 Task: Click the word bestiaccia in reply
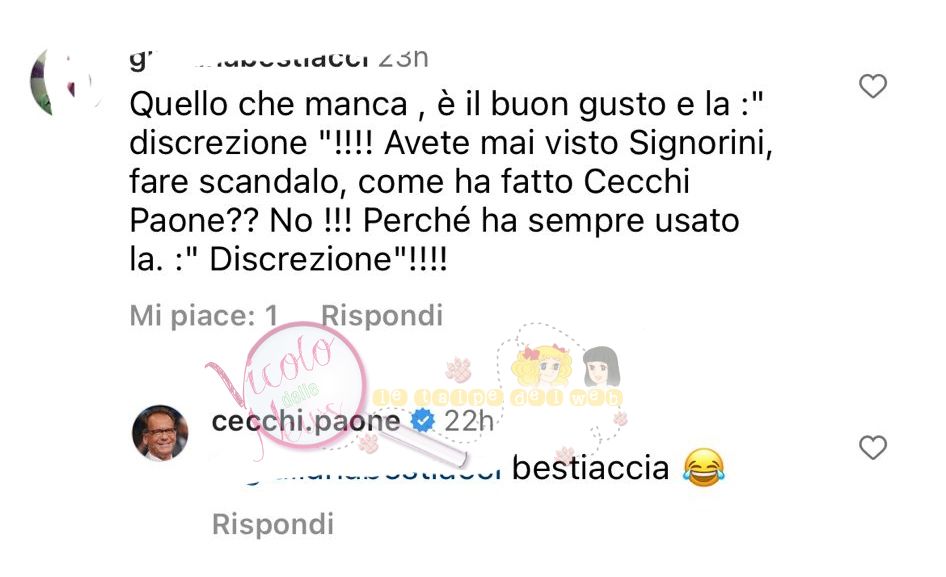pos(590,468)
